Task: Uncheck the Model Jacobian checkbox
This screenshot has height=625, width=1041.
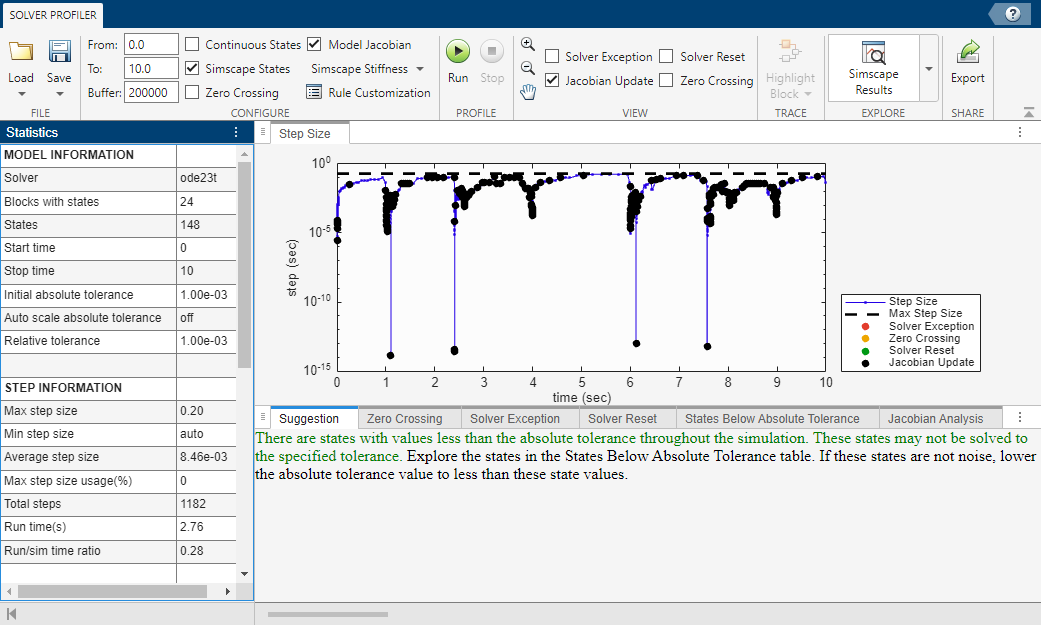Action: click(313, 44)
